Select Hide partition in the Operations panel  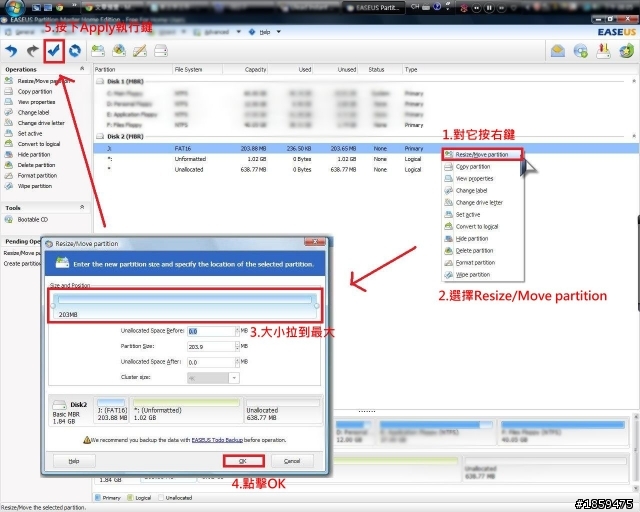[34, 154]
